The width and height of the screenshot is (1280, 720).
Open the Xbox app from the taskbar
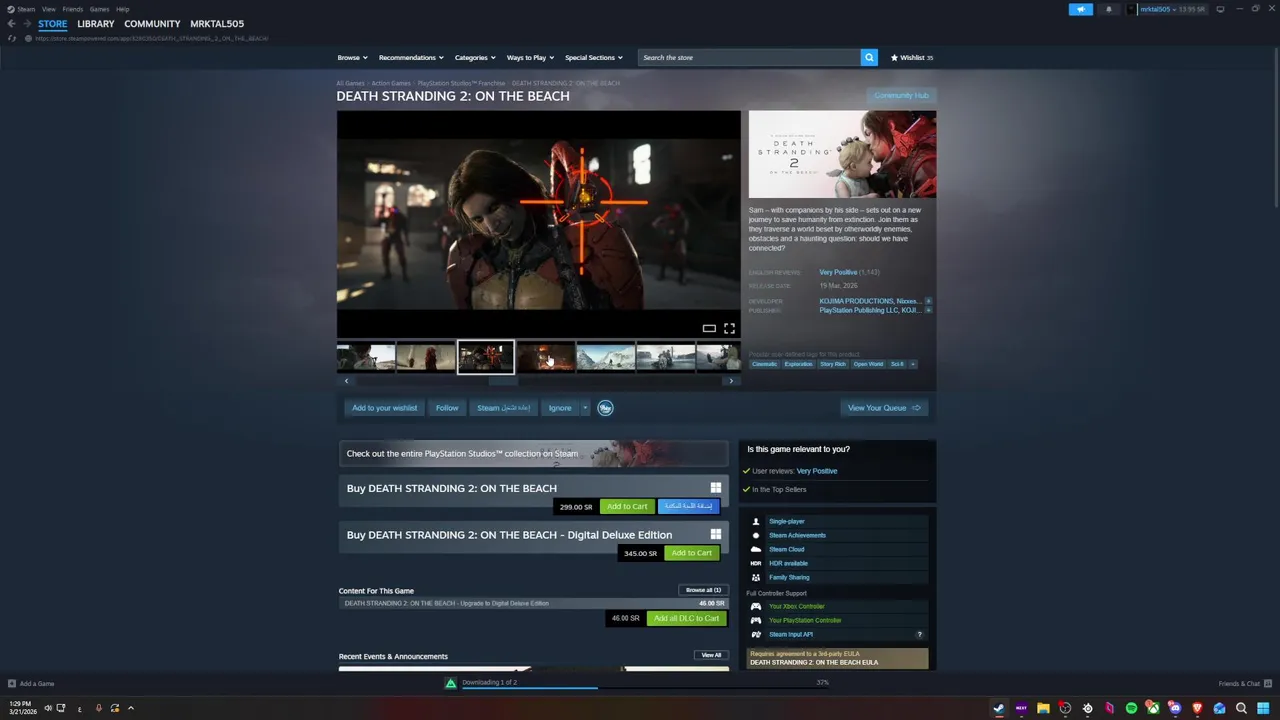(x=1153, y=708)
